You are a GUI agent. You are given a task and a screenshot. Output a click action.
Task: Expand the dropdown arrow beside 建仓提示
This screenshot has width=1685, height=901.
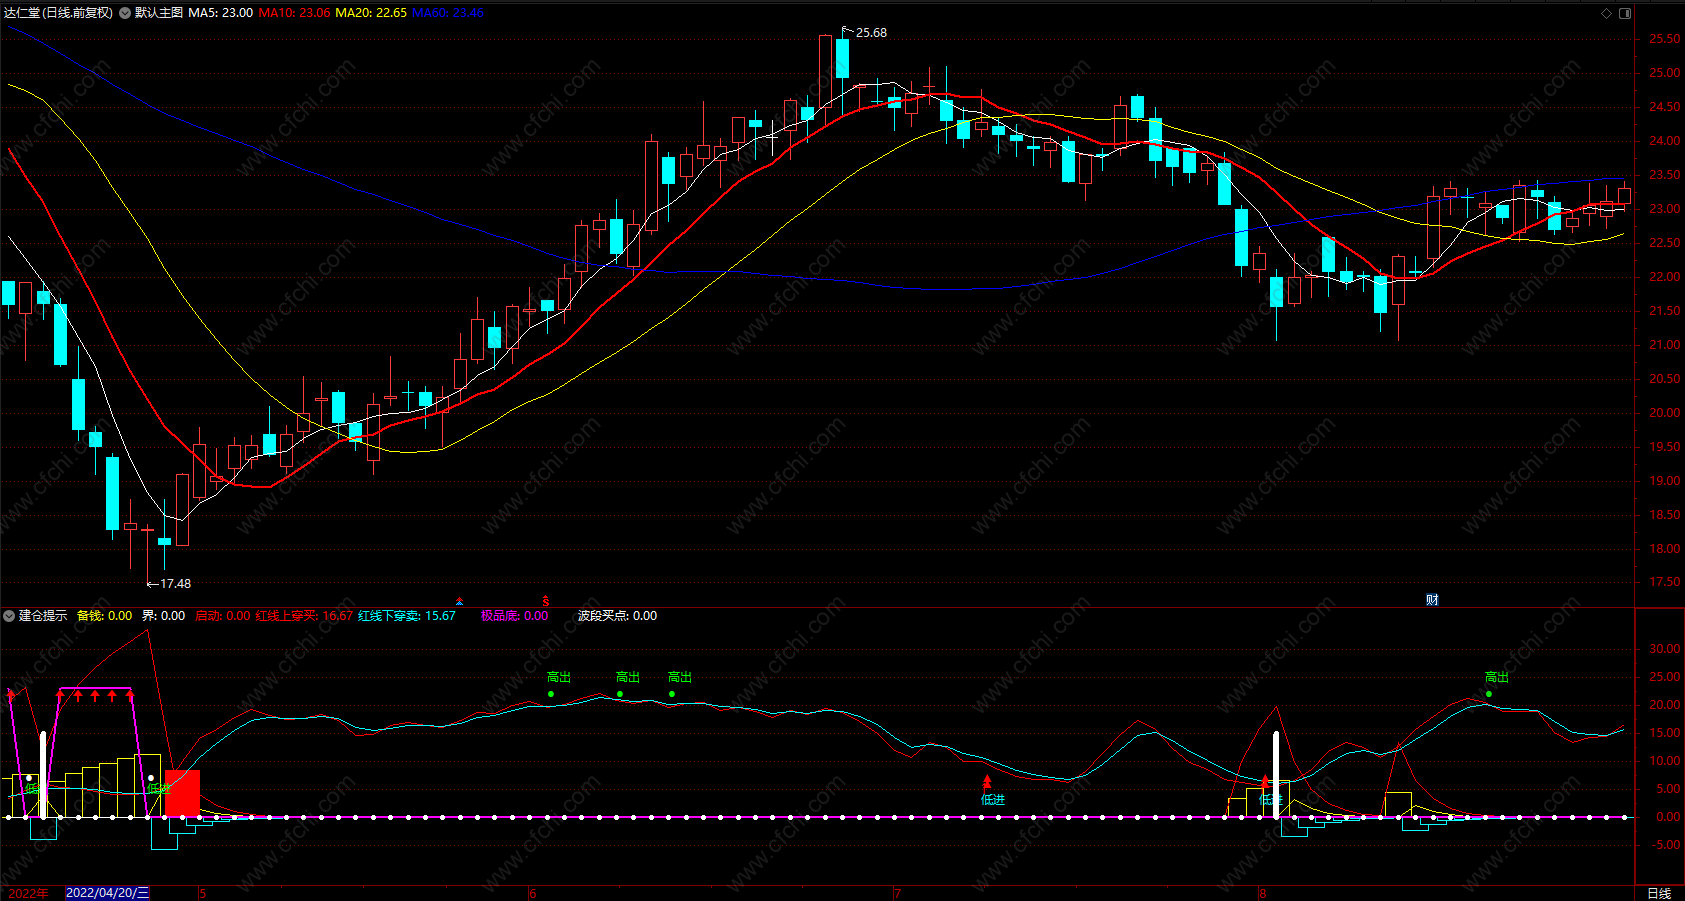click(9, 616)
